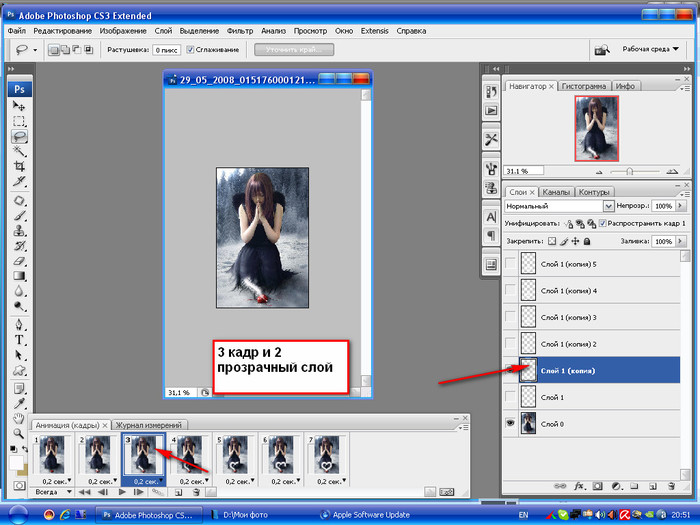700x525 pixels.
Task: Toggle the Сглаживание checkbox
Action: 190,49
